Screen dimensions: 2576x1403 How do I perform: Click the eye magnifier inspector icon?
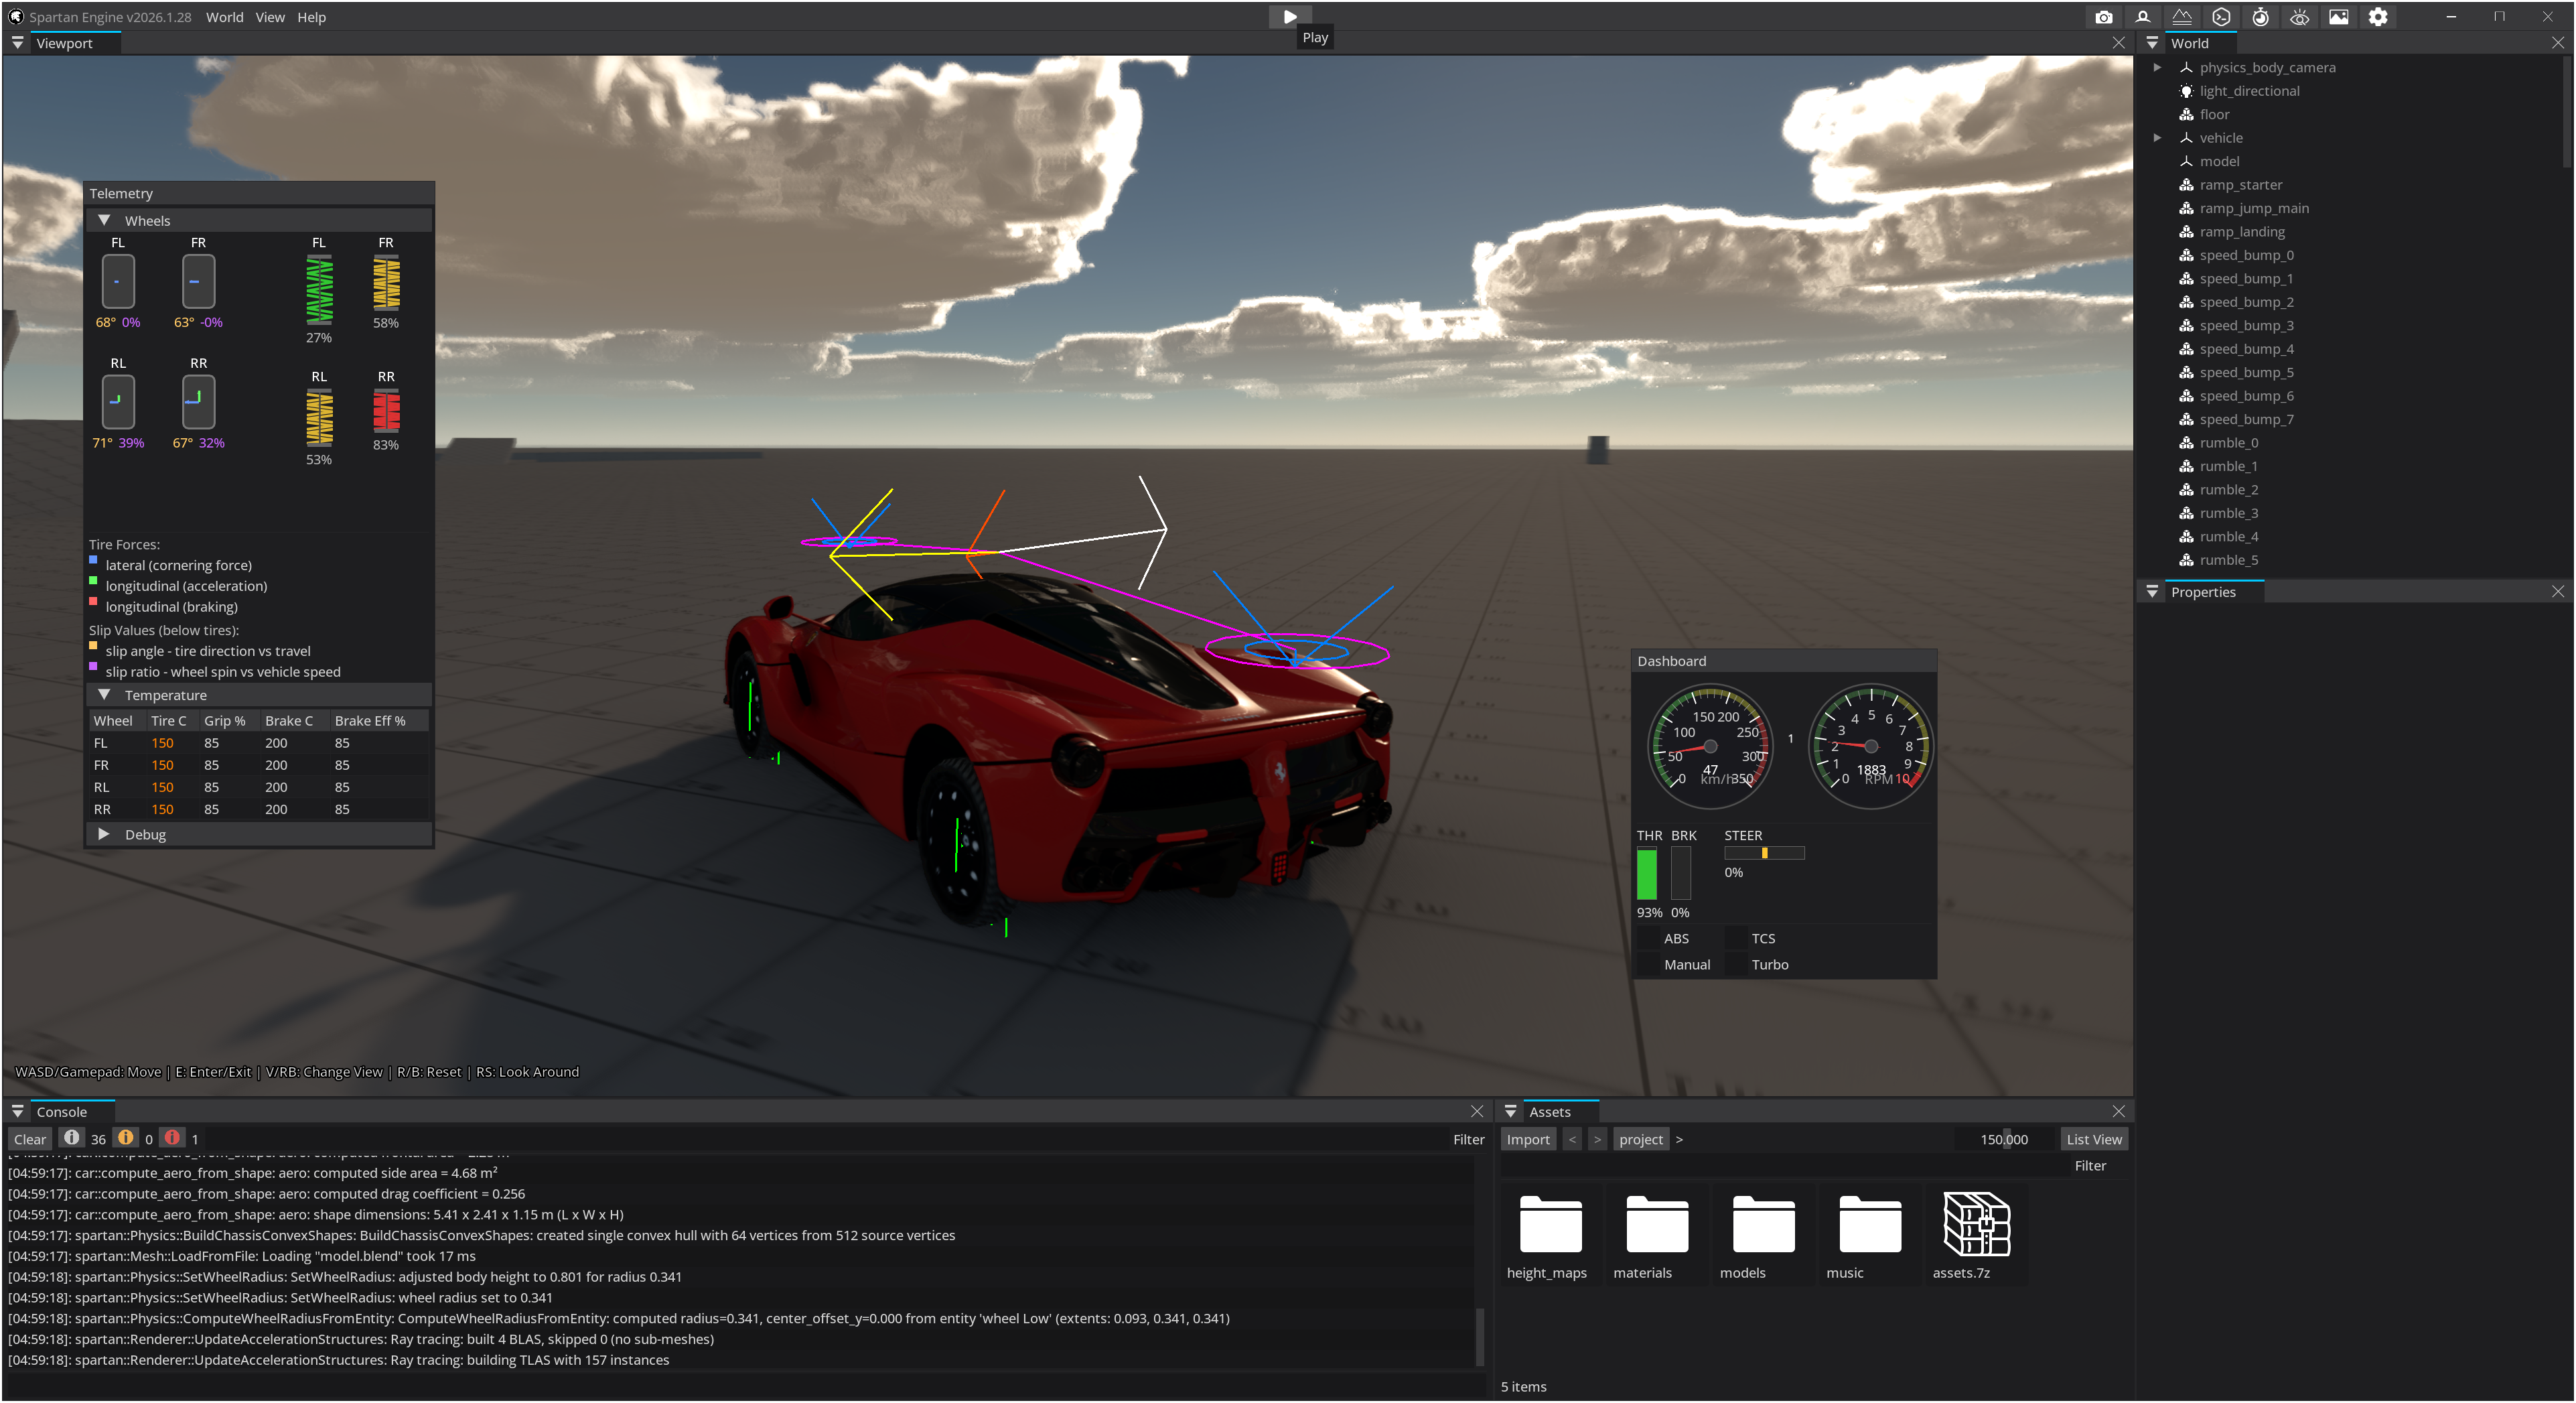[2299, 17]
